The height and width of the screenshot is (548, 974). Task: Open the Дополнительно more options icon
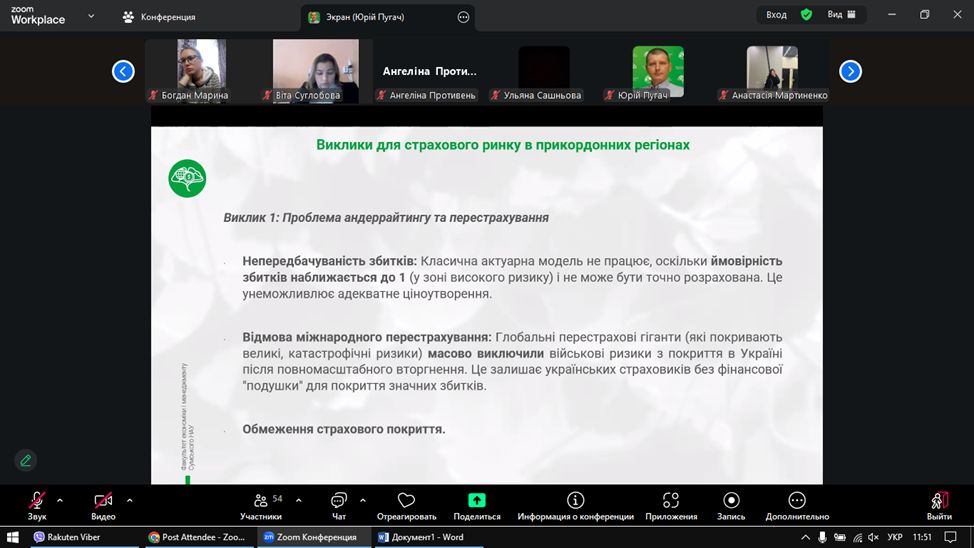[x=797, y=505]
